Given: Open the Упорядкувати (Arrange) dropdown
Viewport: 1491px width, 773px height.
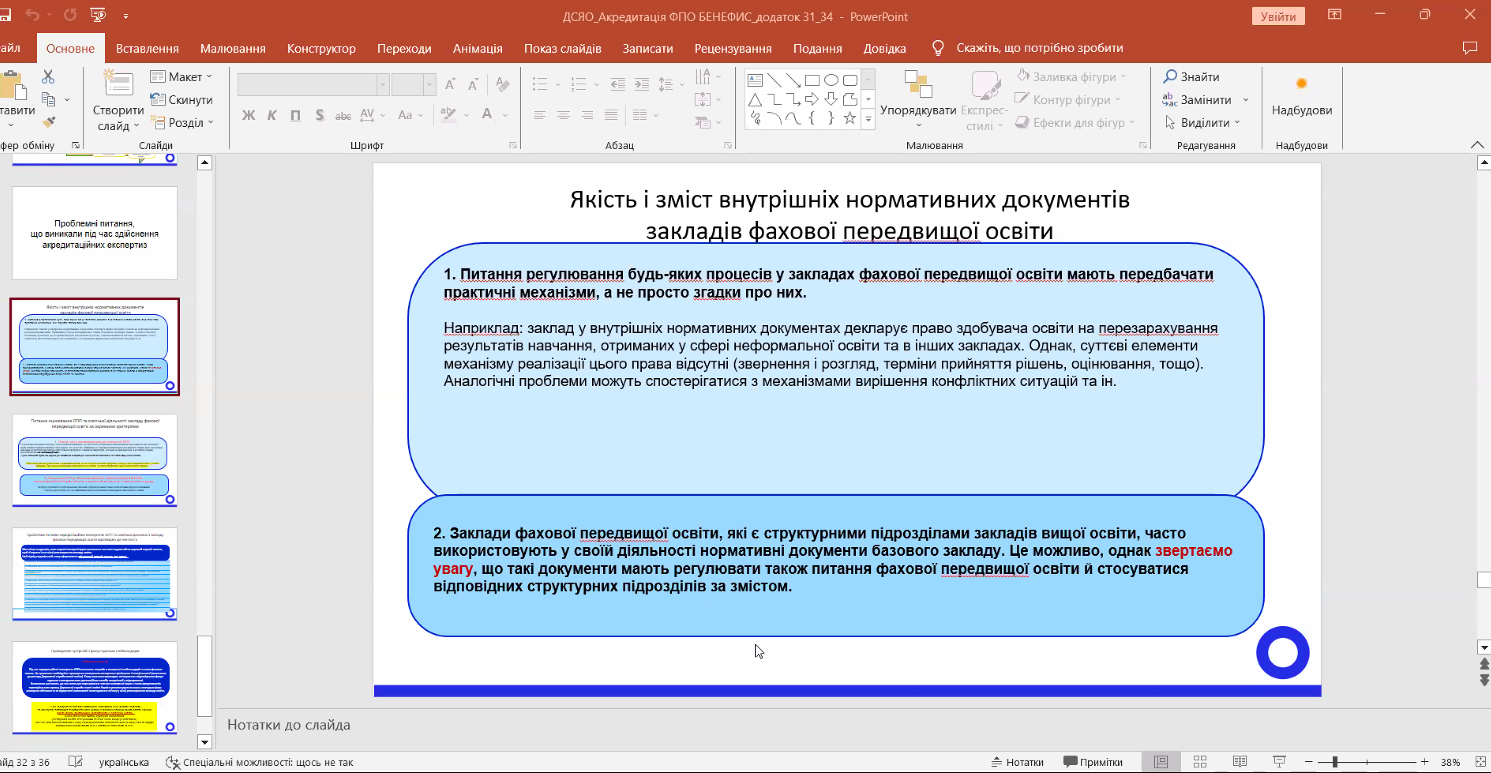Looking at the screenshot, I should pyautogui.click(x=918, y=101).
